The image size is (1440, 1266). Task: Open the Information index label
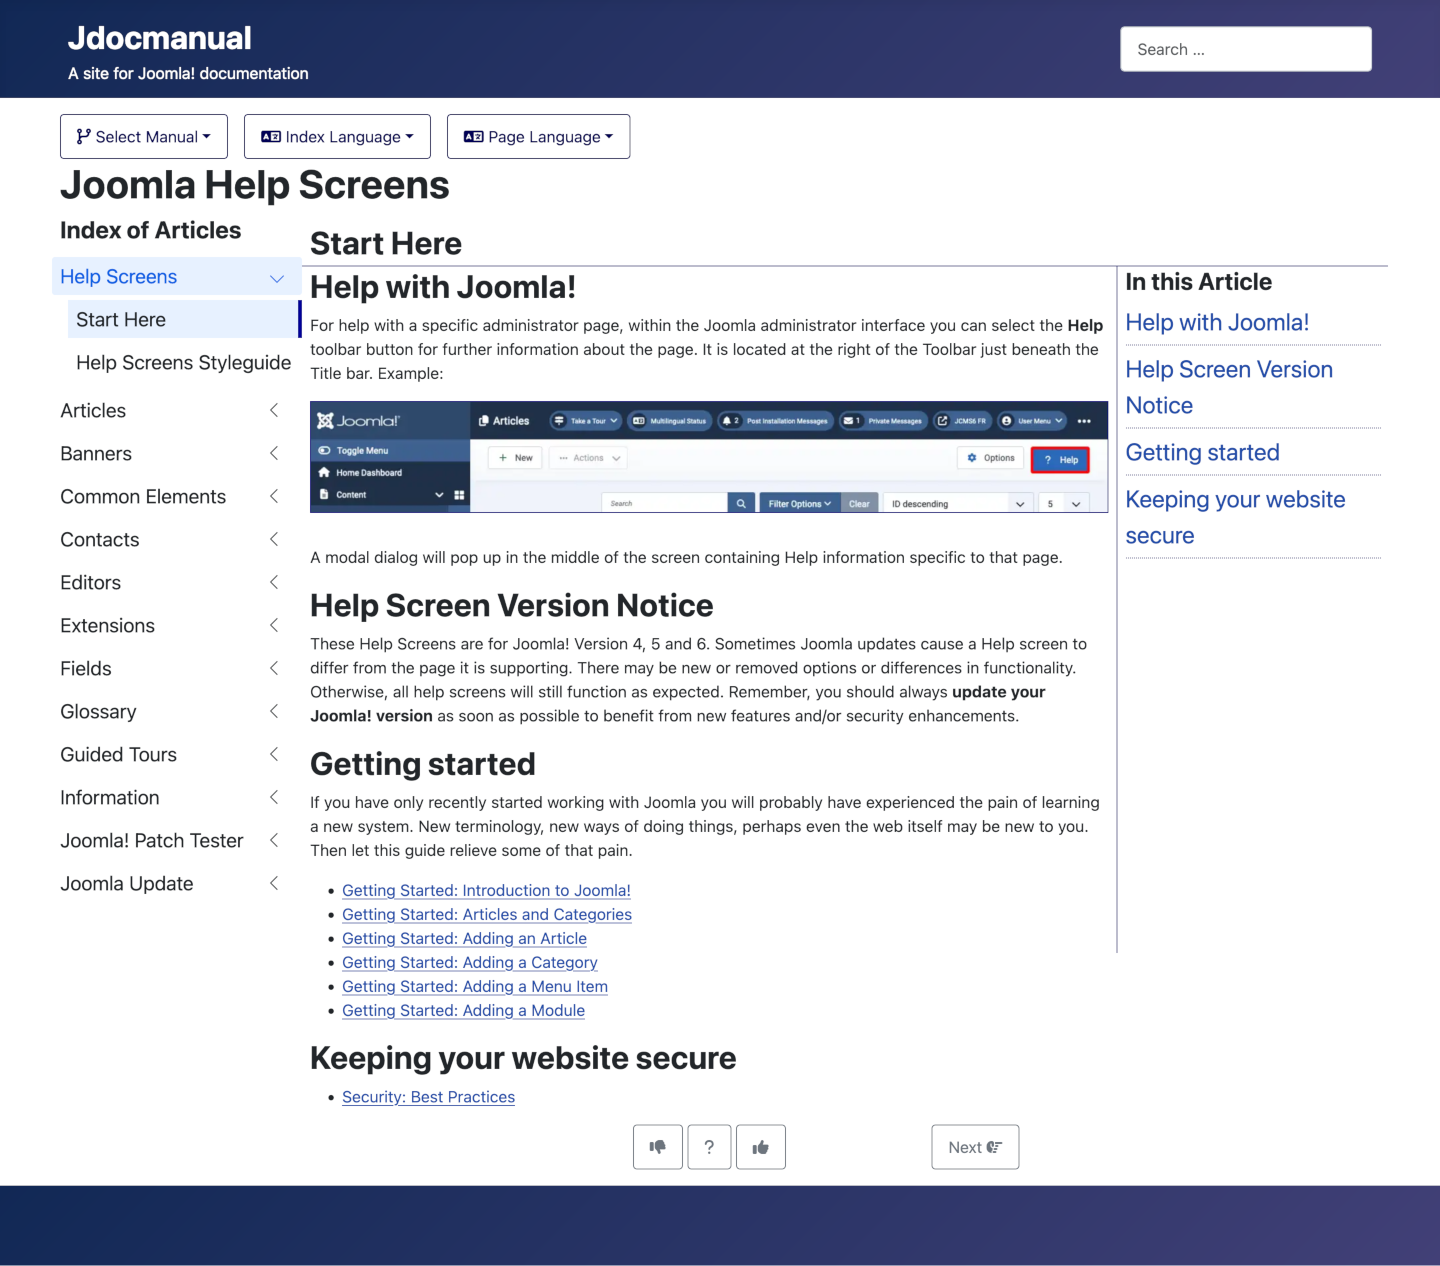tap(110, 798)
